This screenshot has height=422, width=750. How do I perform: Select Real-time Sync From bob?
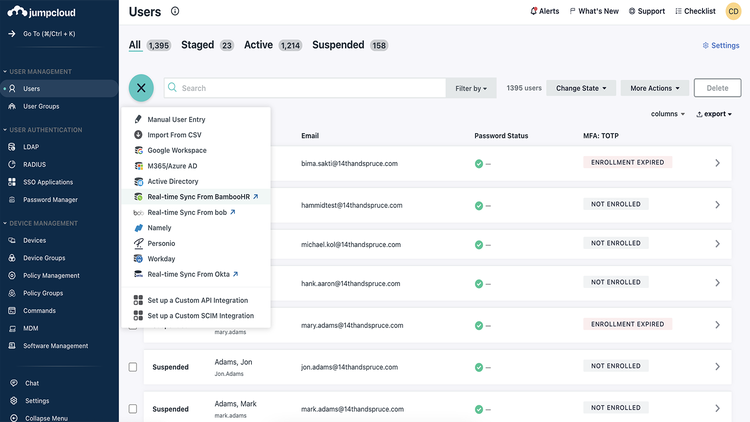(x=196, y=212)
